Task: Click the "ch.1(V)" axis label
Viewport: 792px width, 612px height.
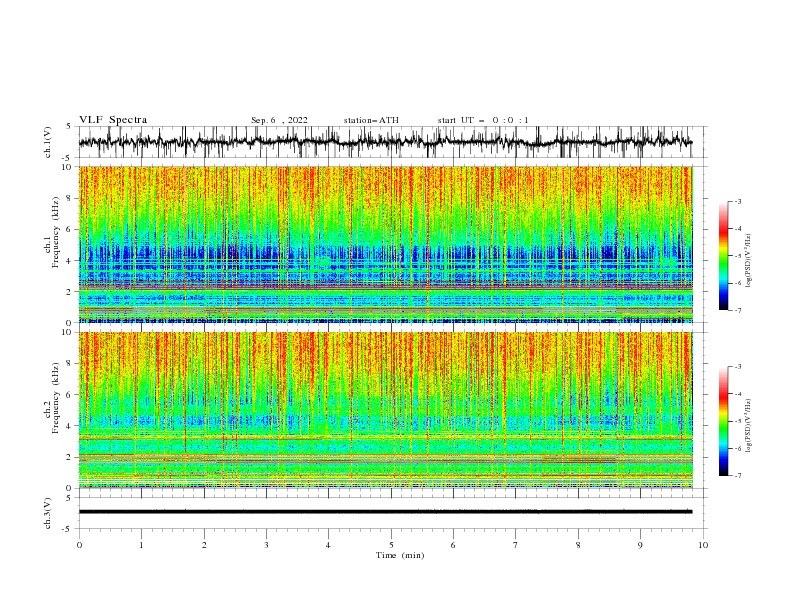Action: click(x=48, y=142)
